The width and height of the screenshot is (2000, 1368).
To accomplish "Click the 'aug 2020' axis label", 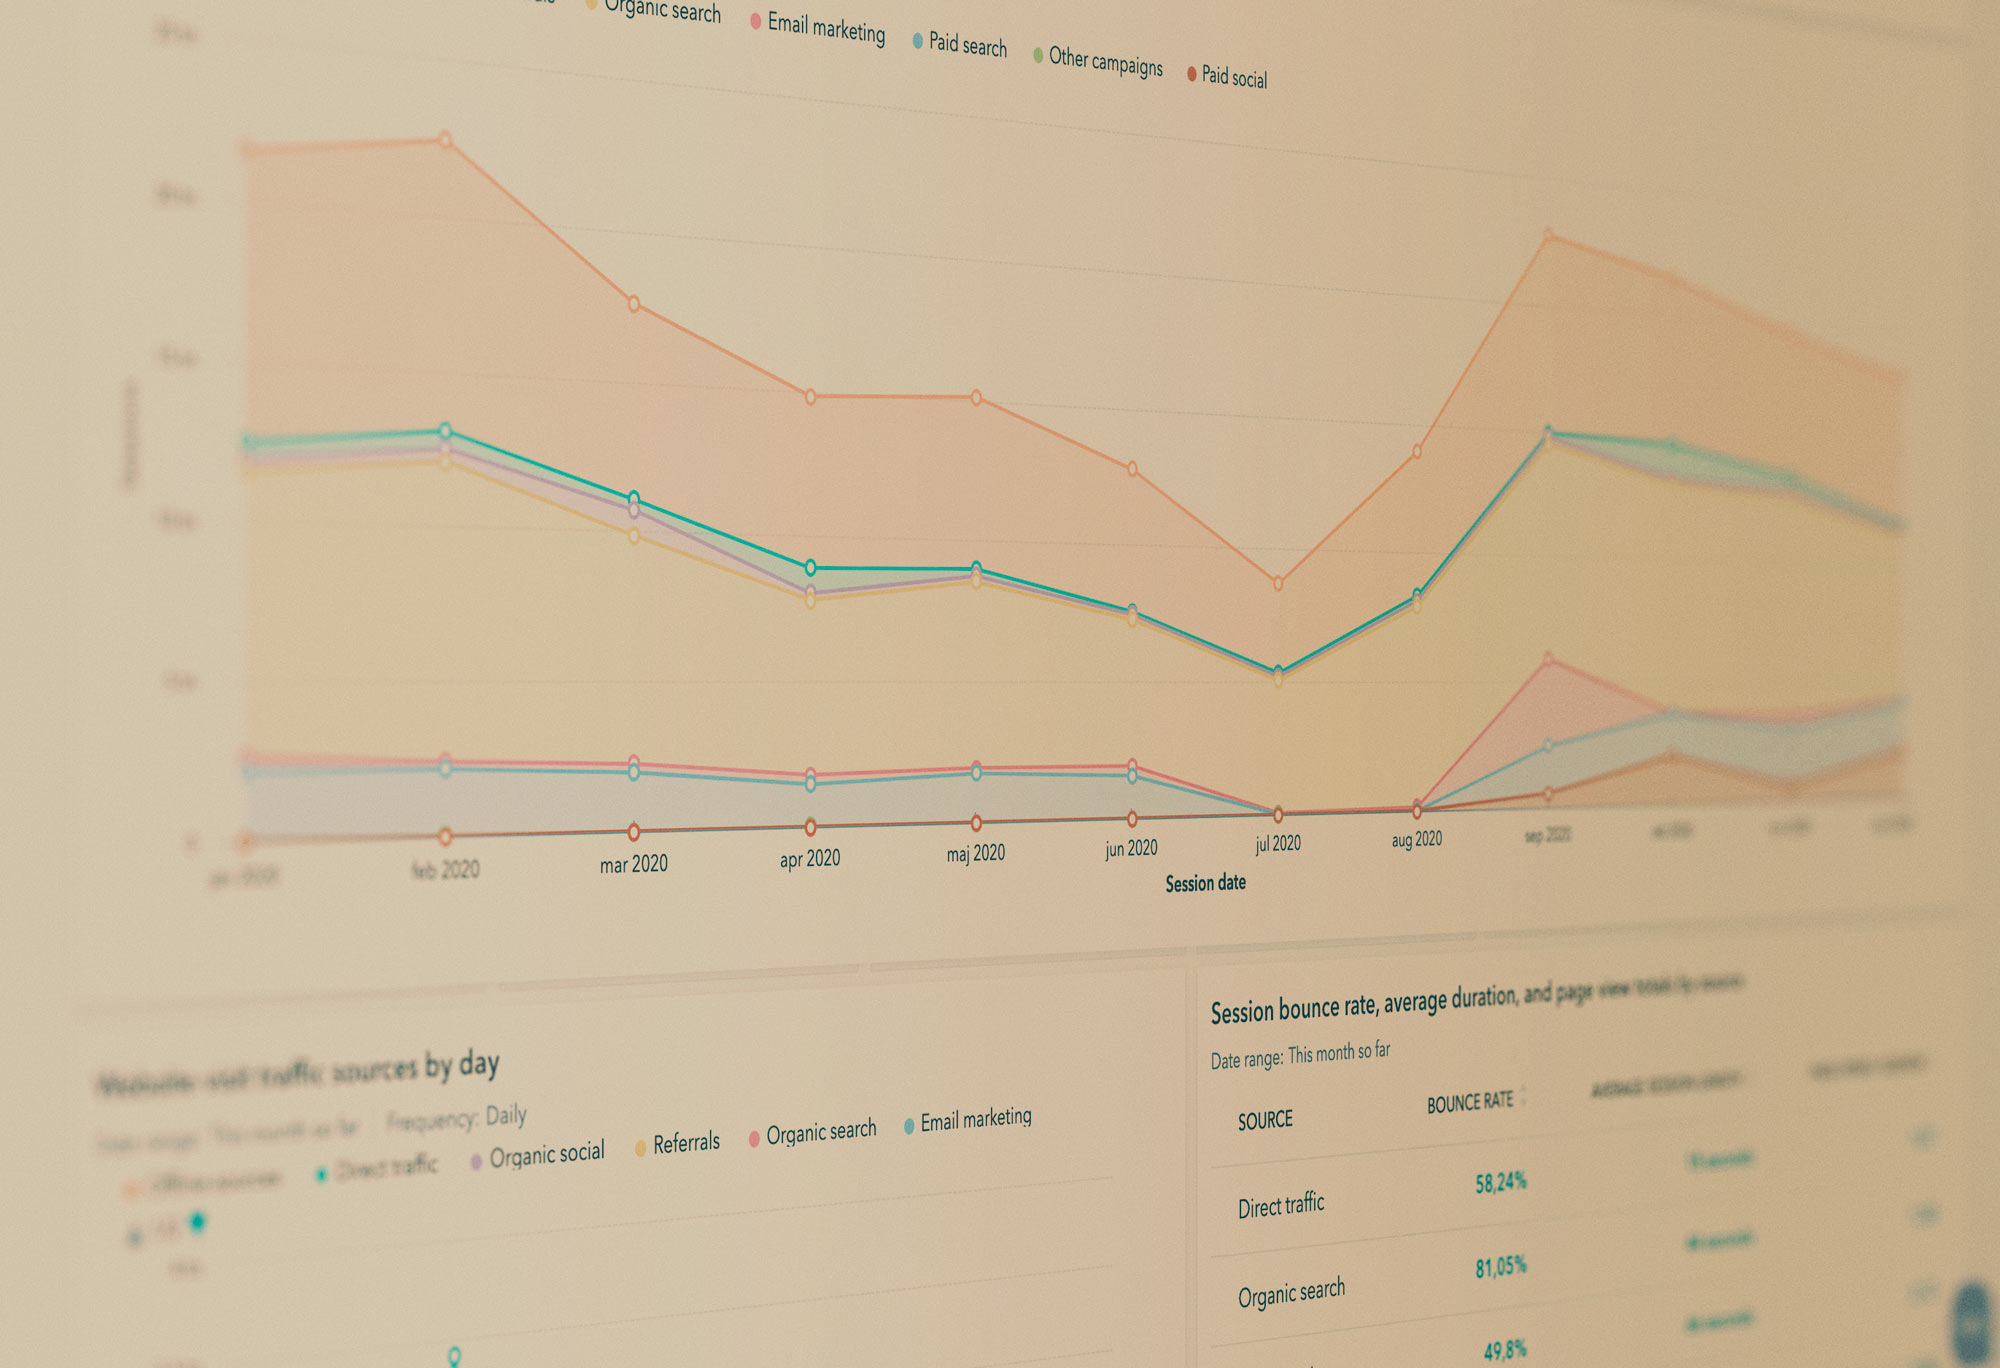I will [x=1417, y=839].
